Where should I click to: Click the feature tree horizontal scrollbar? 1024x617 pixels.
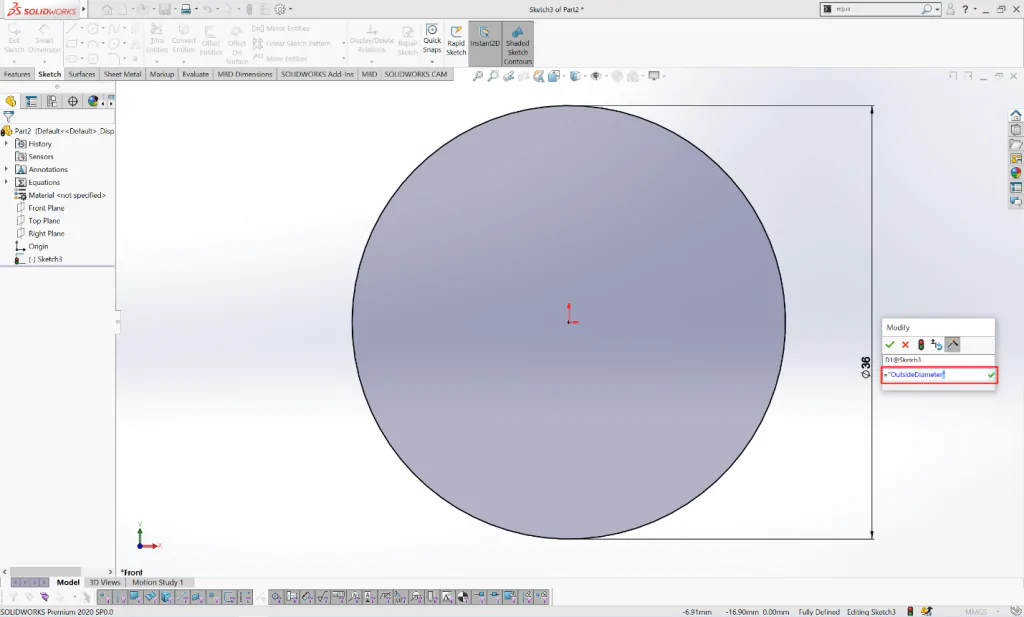click(45, 572)
